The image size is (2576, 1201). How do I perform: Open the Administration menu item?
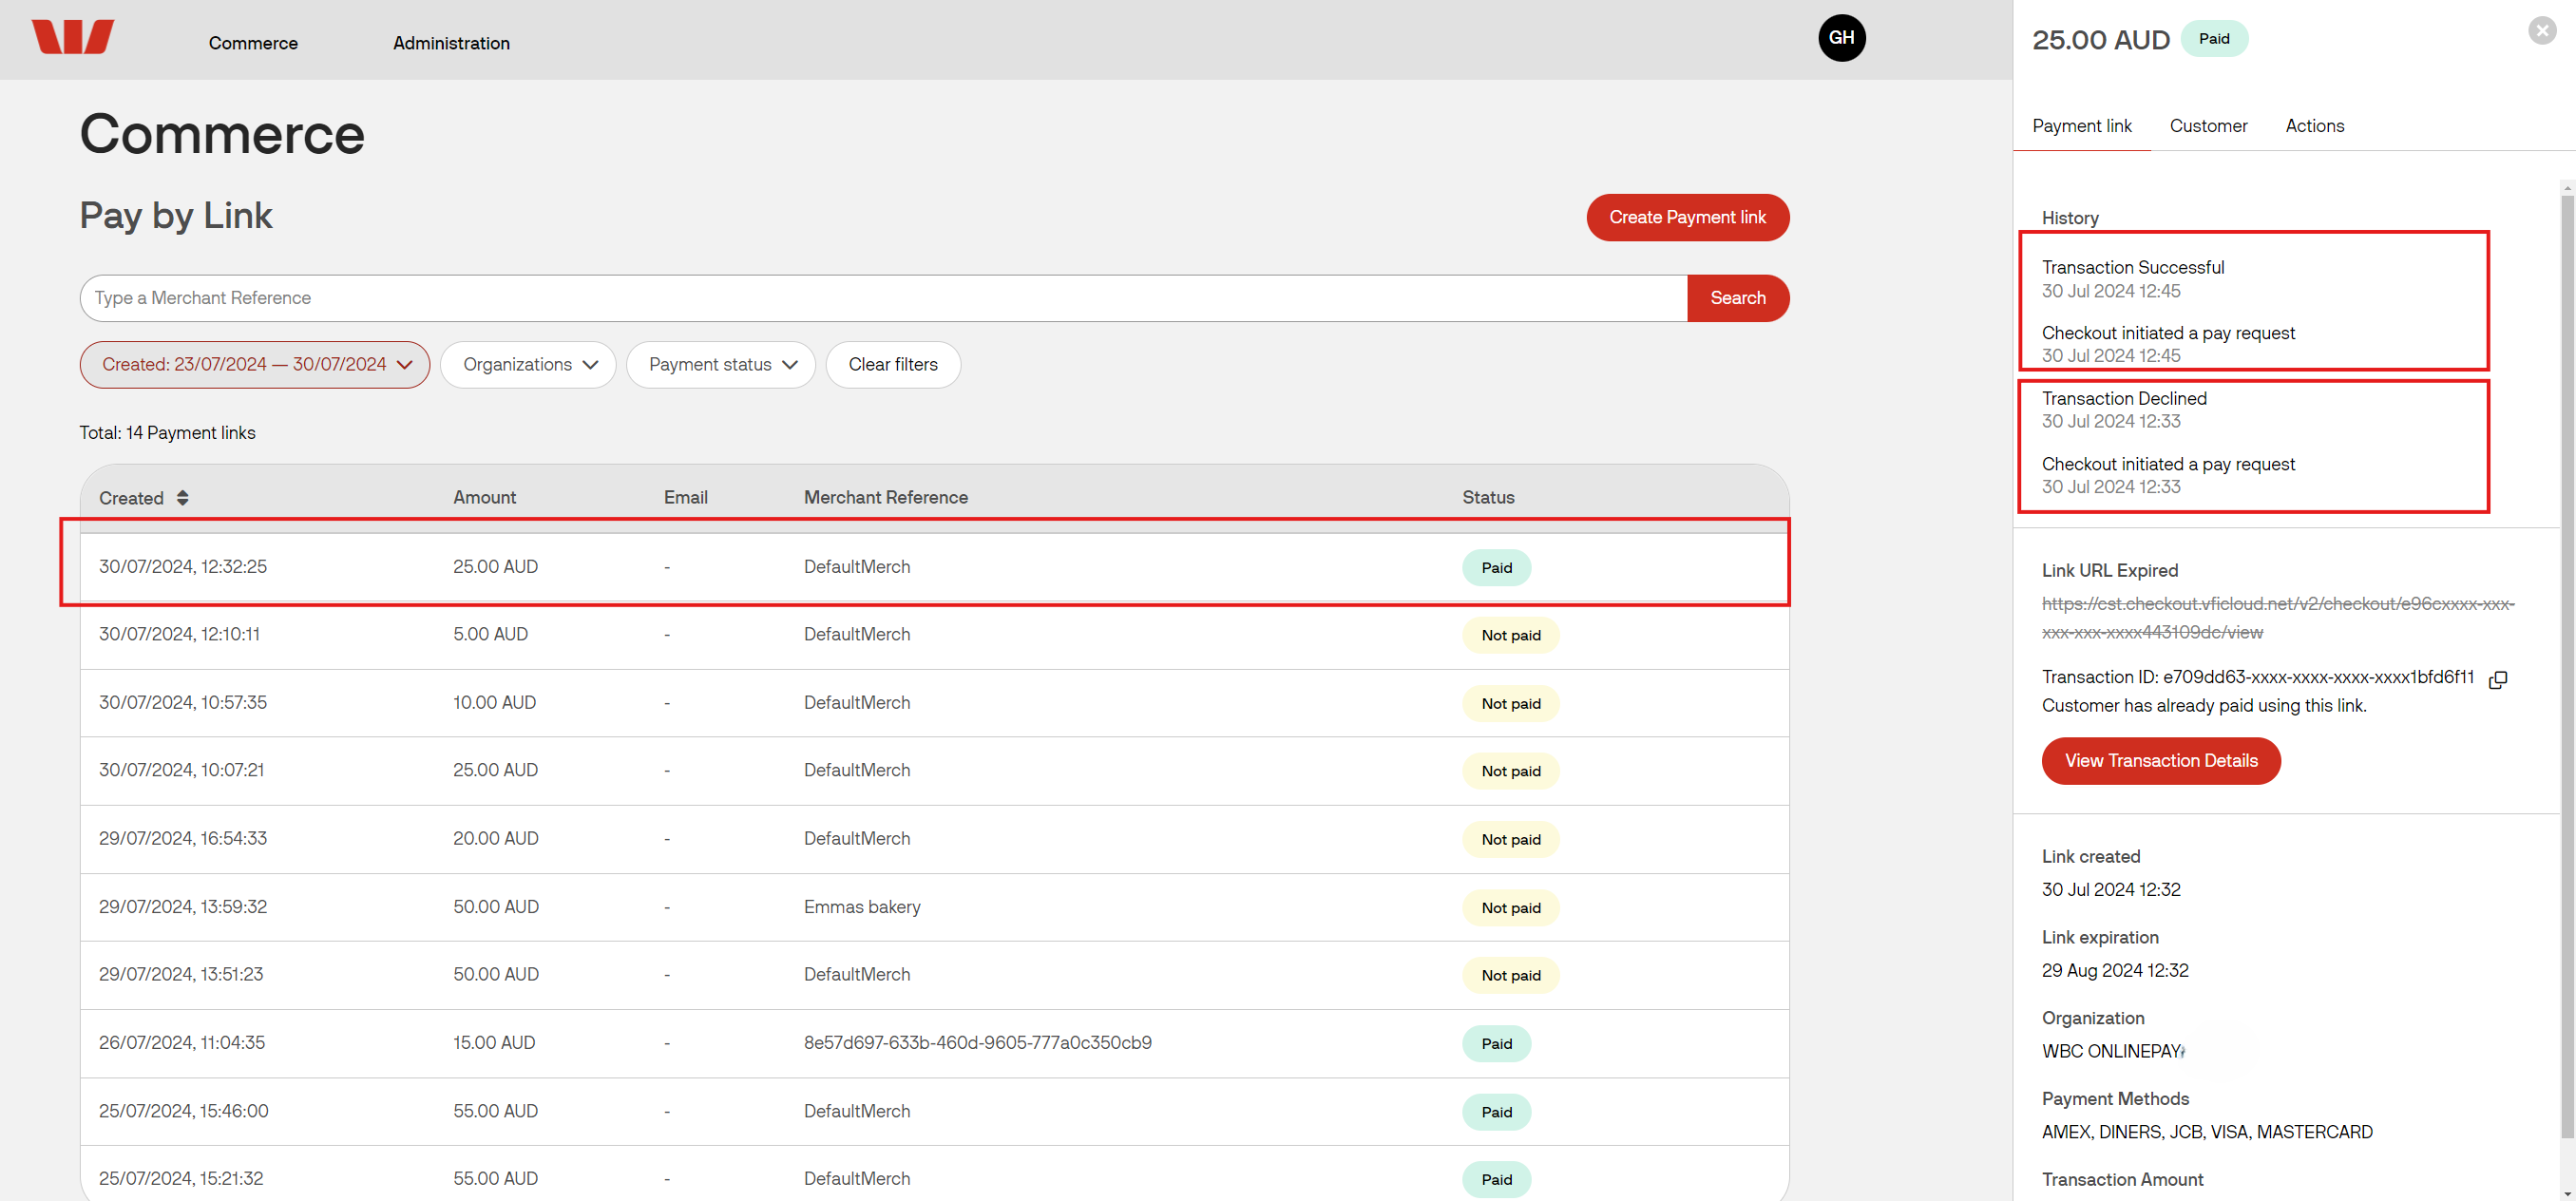coord(451,43)
